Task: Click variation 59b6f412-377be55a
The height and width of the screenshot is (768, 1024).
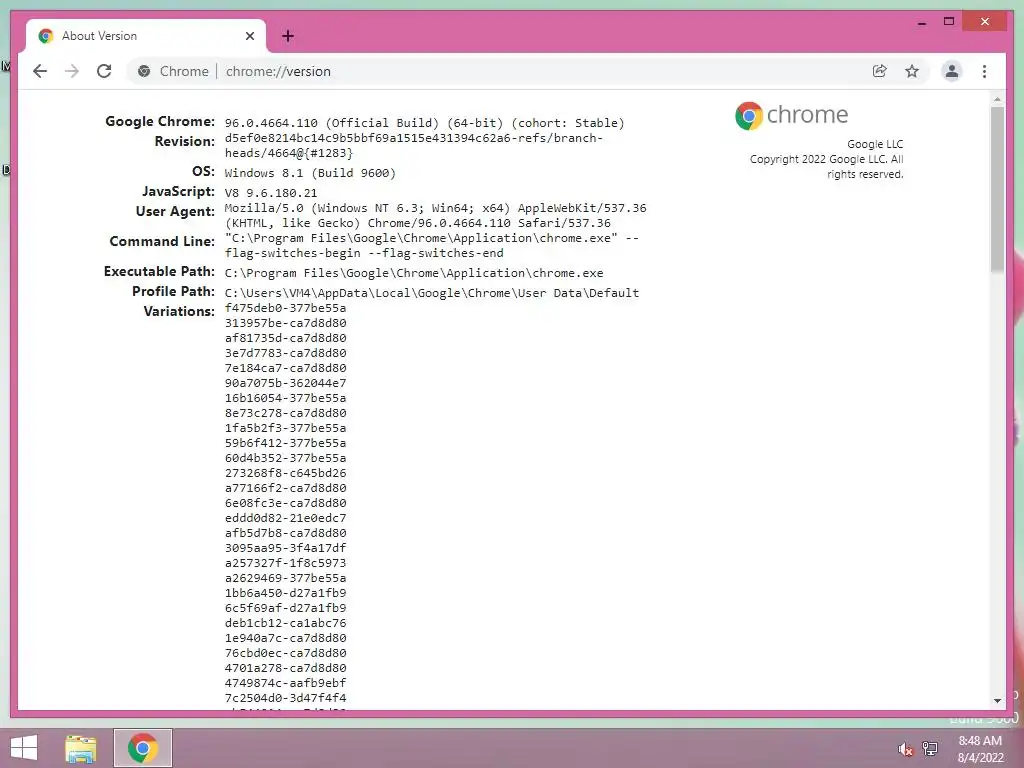Action: (285, 443)
